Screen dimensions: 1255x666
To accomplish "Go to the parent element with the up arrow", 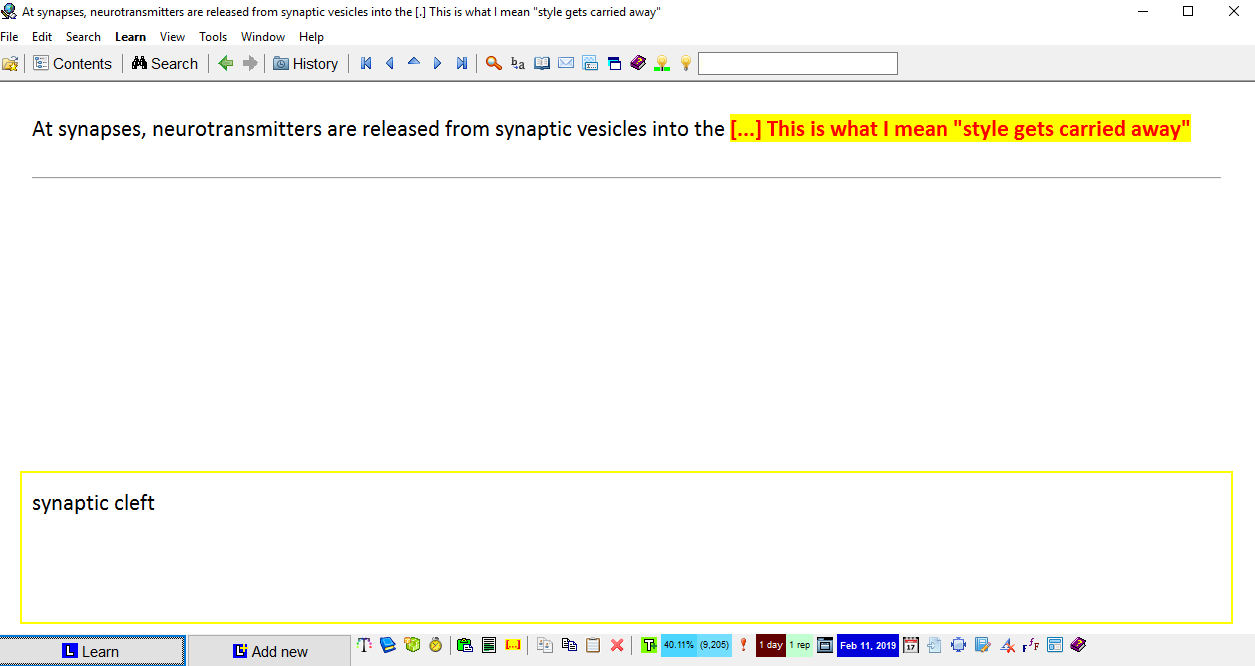I will coord(414,63).
